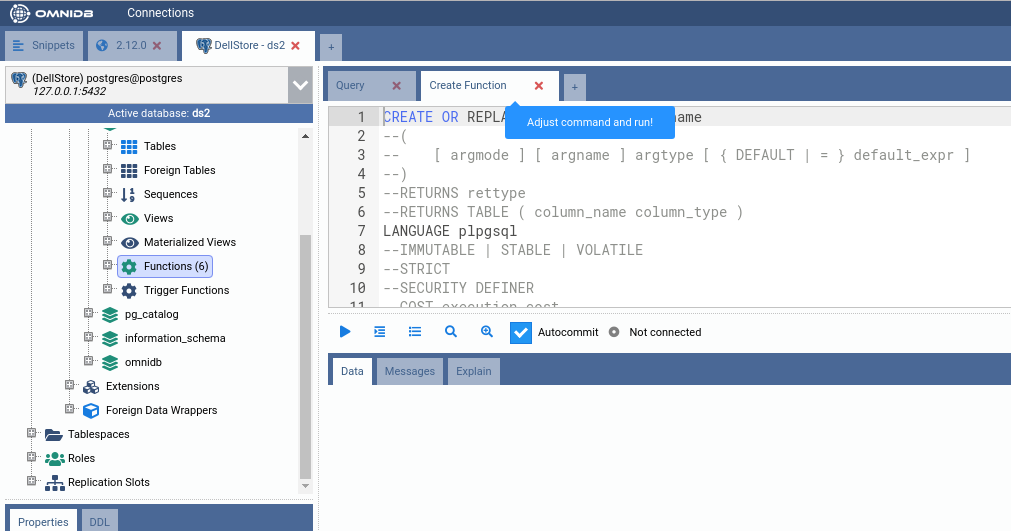Open the command history list icon
This screenshot has width=1011, height=531.
pyautogui.click(x=415, y=332)
